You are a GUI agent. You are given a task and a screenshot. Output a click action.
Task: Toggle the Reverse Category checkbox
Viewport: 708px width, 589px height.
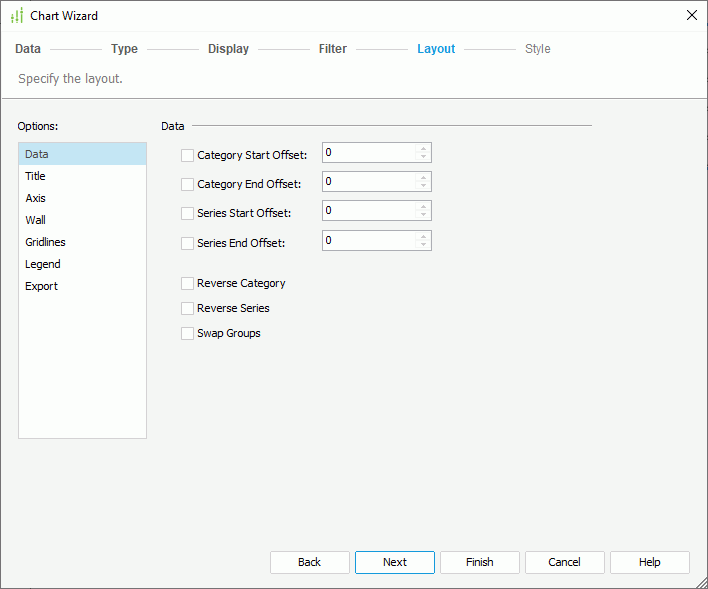point(187,283)
